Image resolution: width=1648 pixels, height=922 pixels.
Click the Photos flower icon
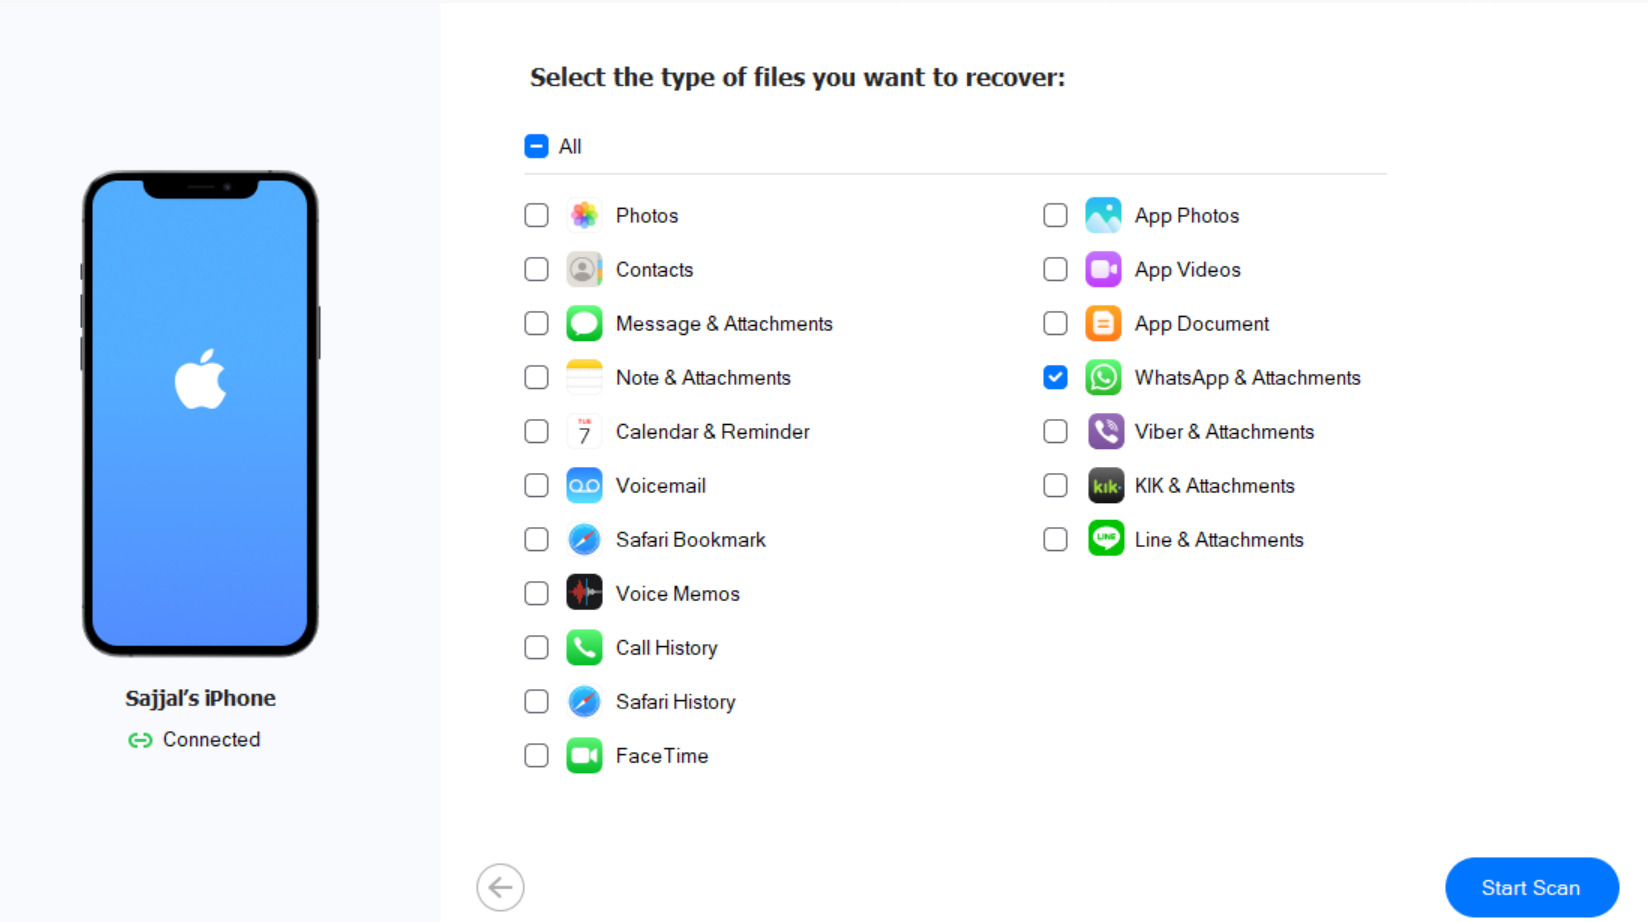click(584, 215)
